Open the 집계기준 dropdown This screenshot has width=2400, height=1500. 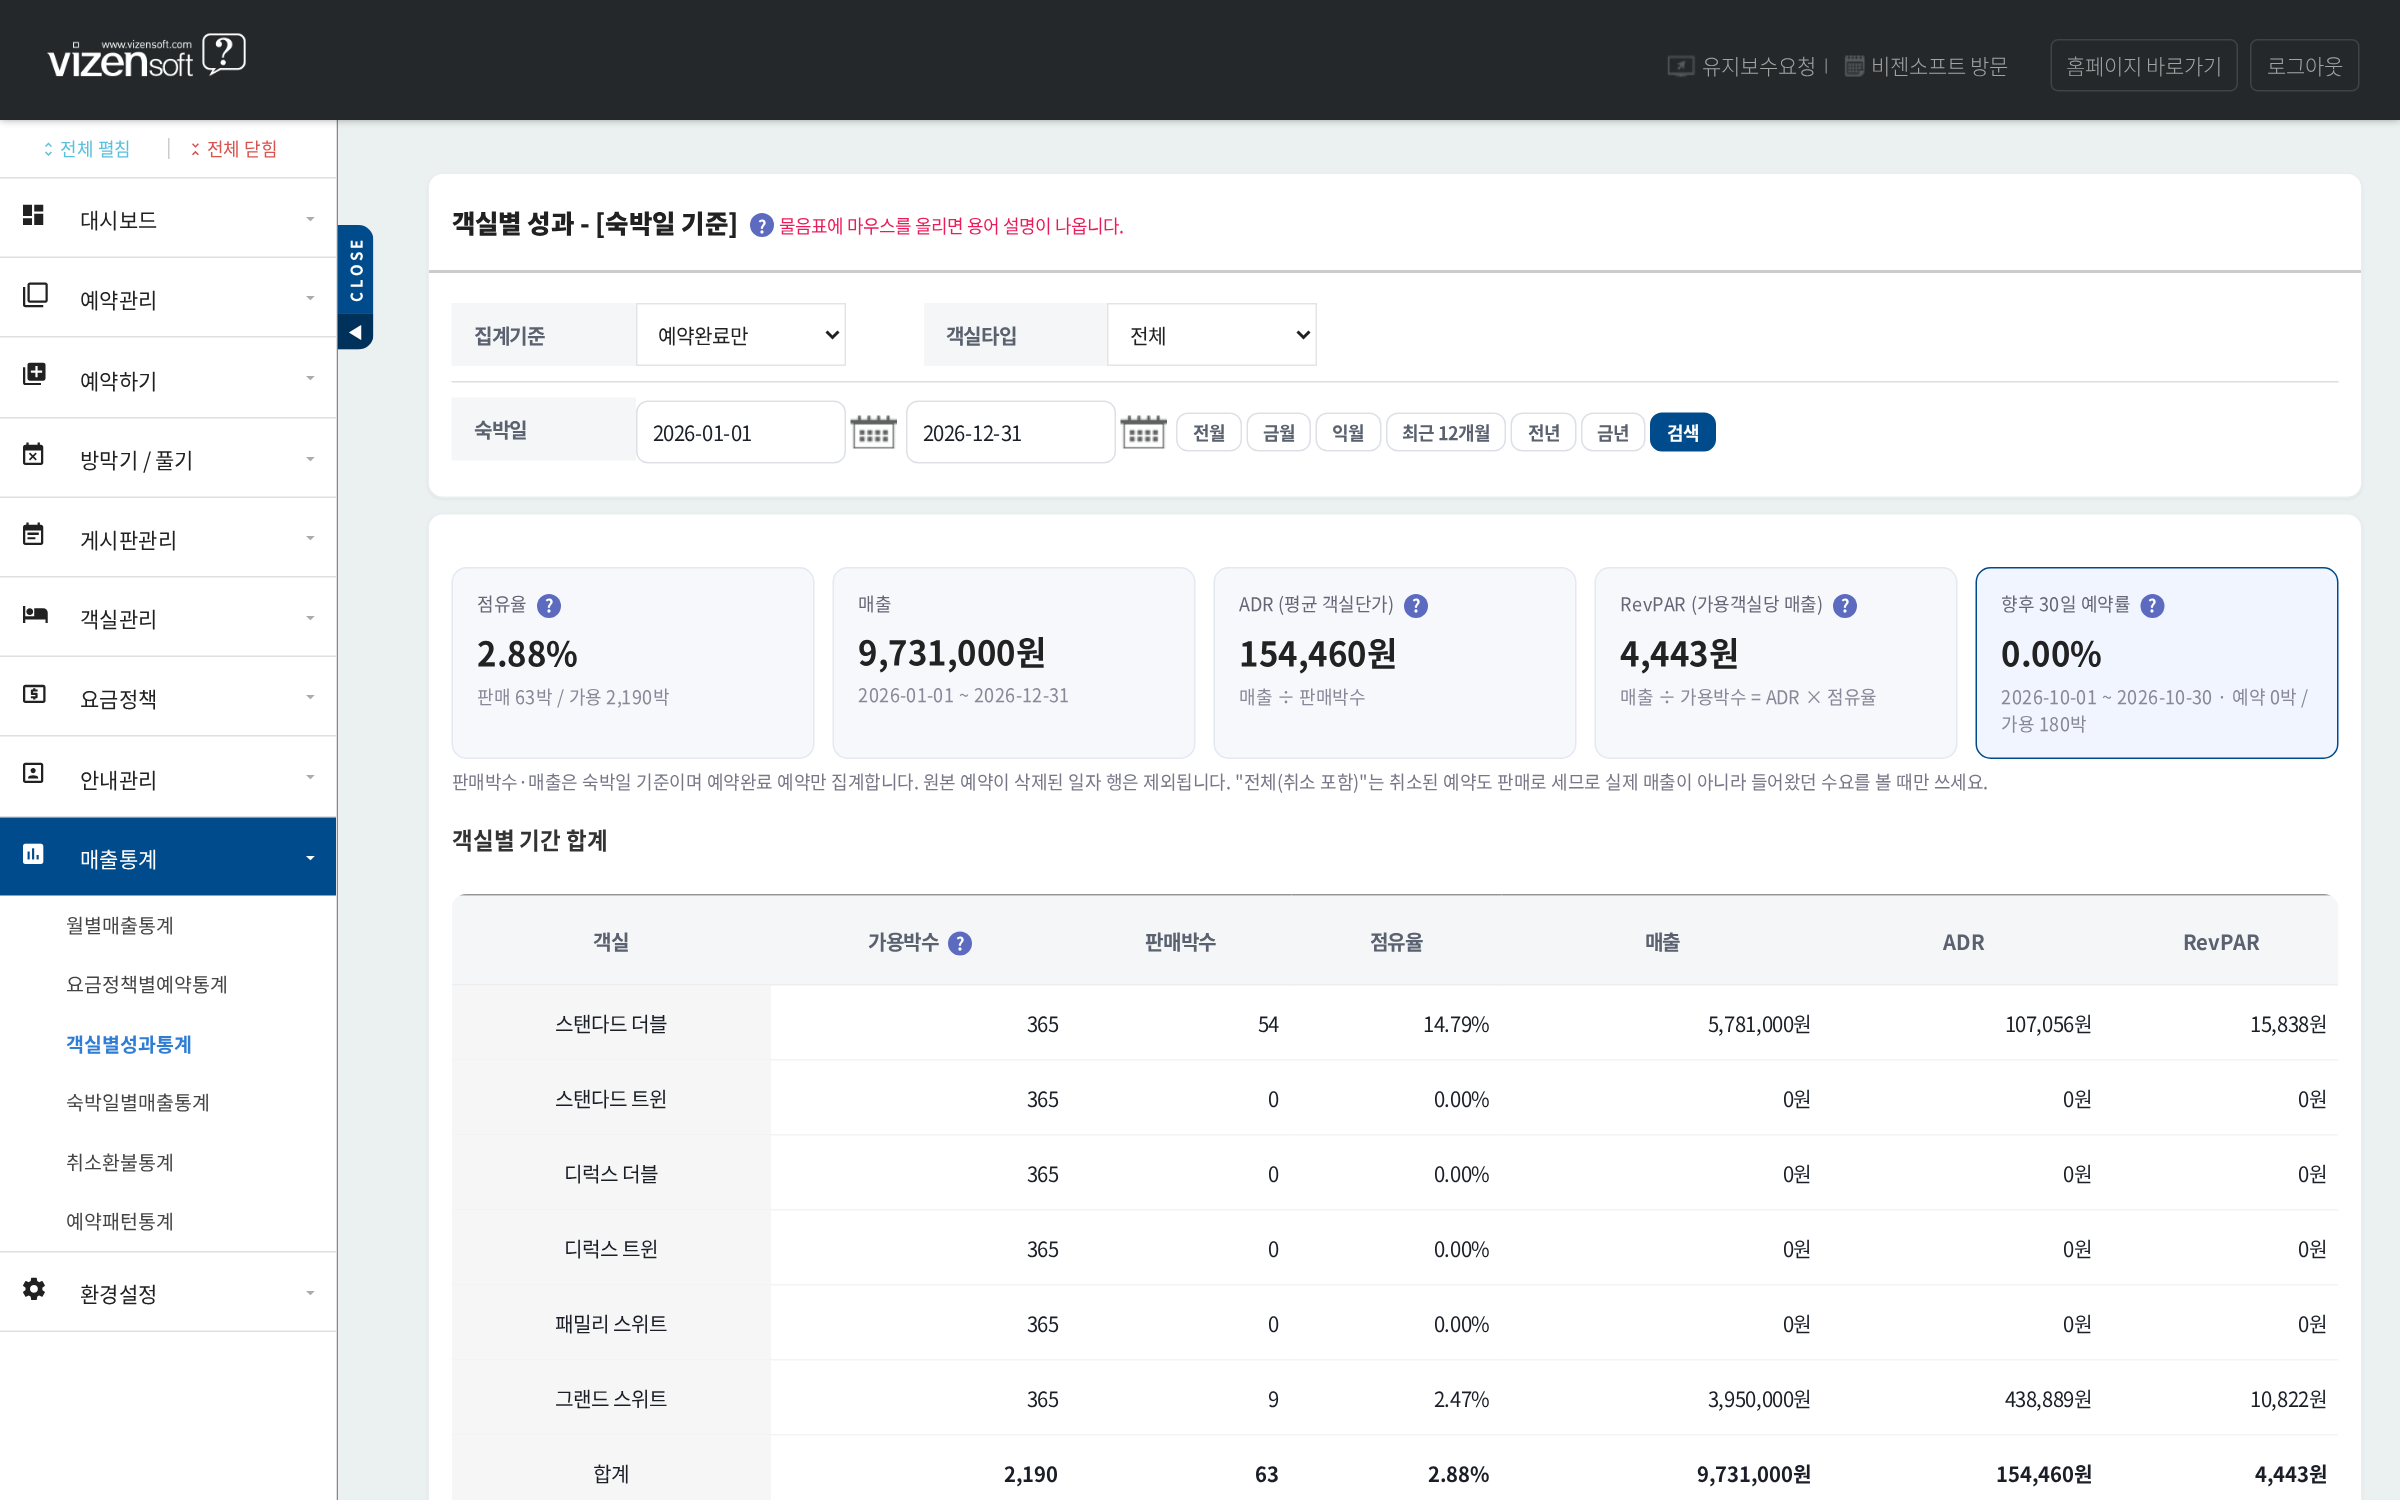click(x=741, y=335)
